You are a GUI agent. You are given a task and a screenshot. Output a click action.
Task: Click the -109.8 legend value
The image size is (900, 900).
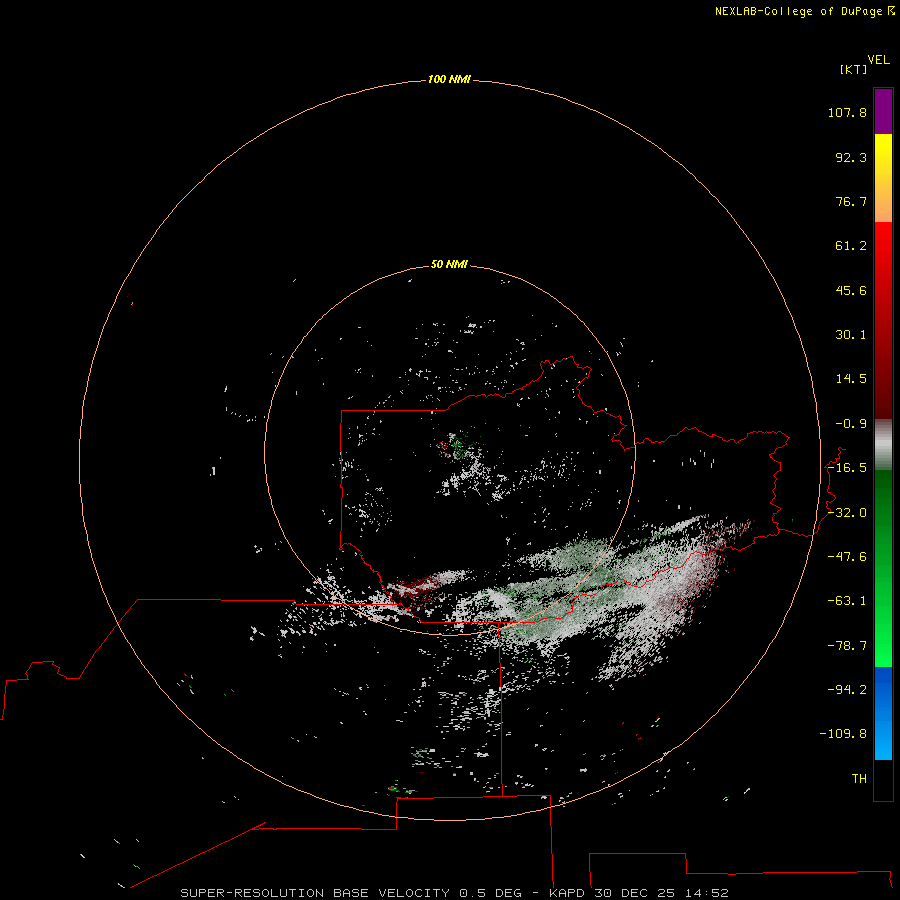pyautogui.click(x=843, y=734)
